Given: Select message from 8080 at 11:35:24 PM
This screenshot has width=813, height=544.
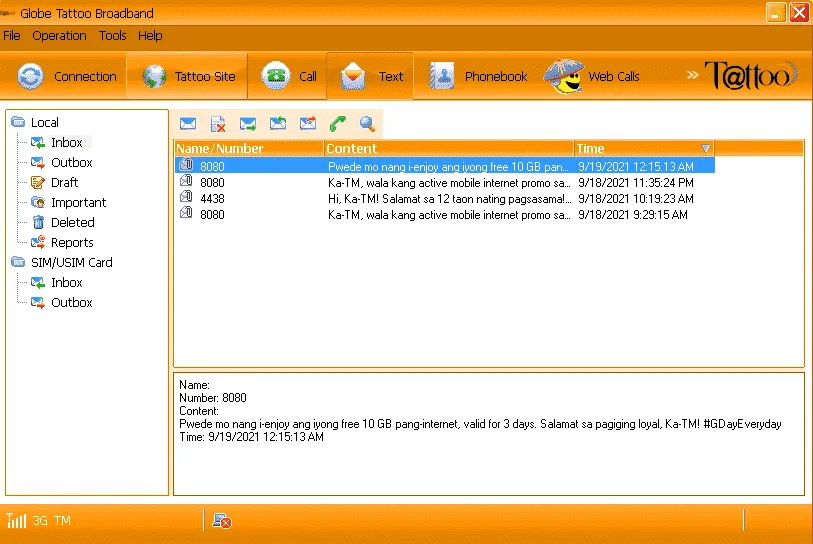Looking at the screenshot, I should click(445, 183).
